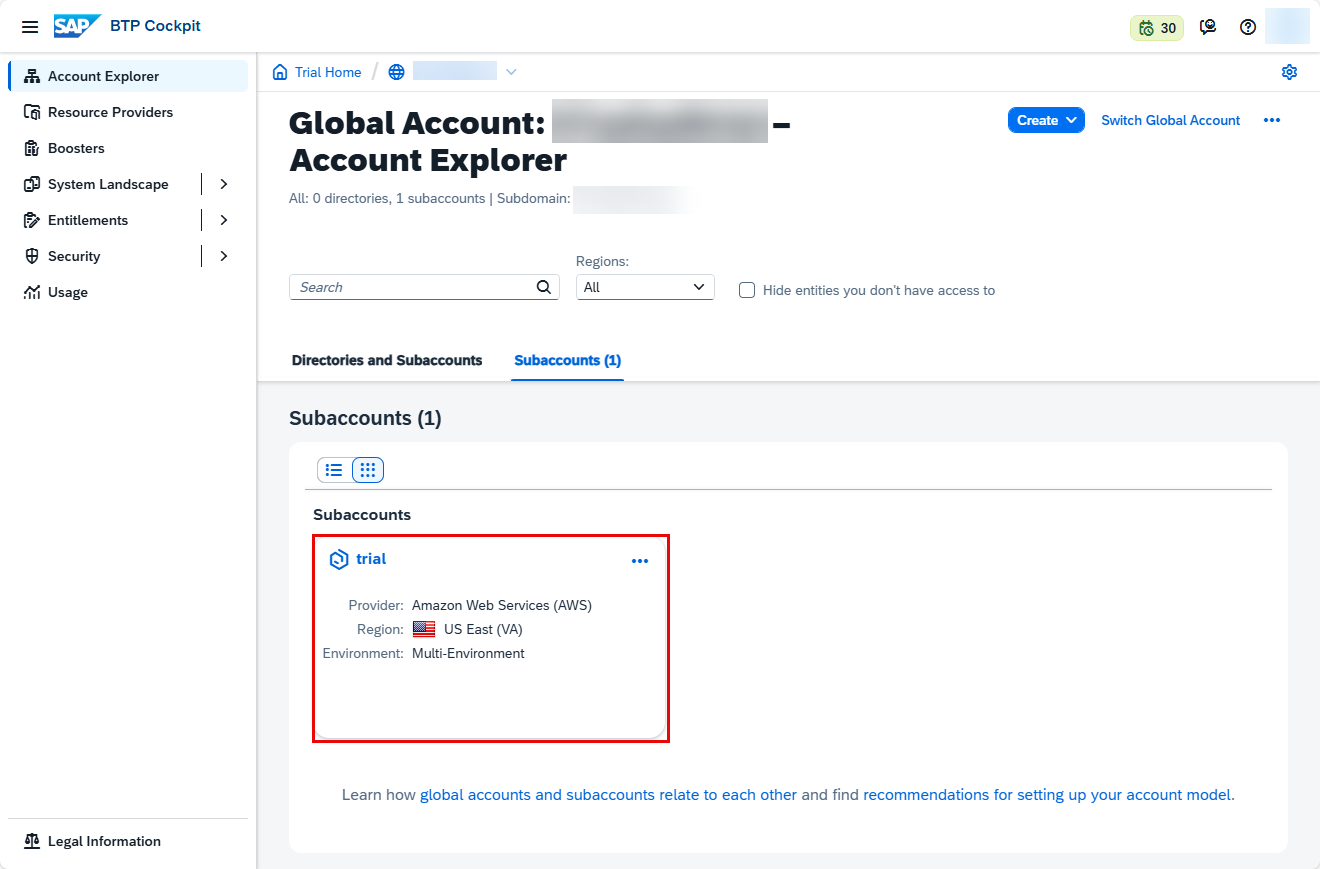Screen dimensions: 1320x869
Task: Open account model recommendations link
Action: [1047, 795]
